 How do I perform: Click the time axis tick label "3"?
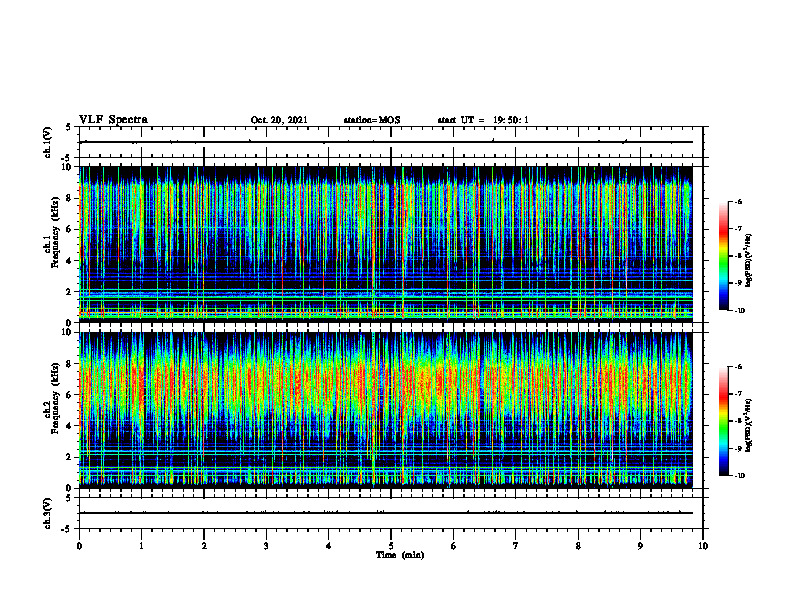[x=266, y=546]
